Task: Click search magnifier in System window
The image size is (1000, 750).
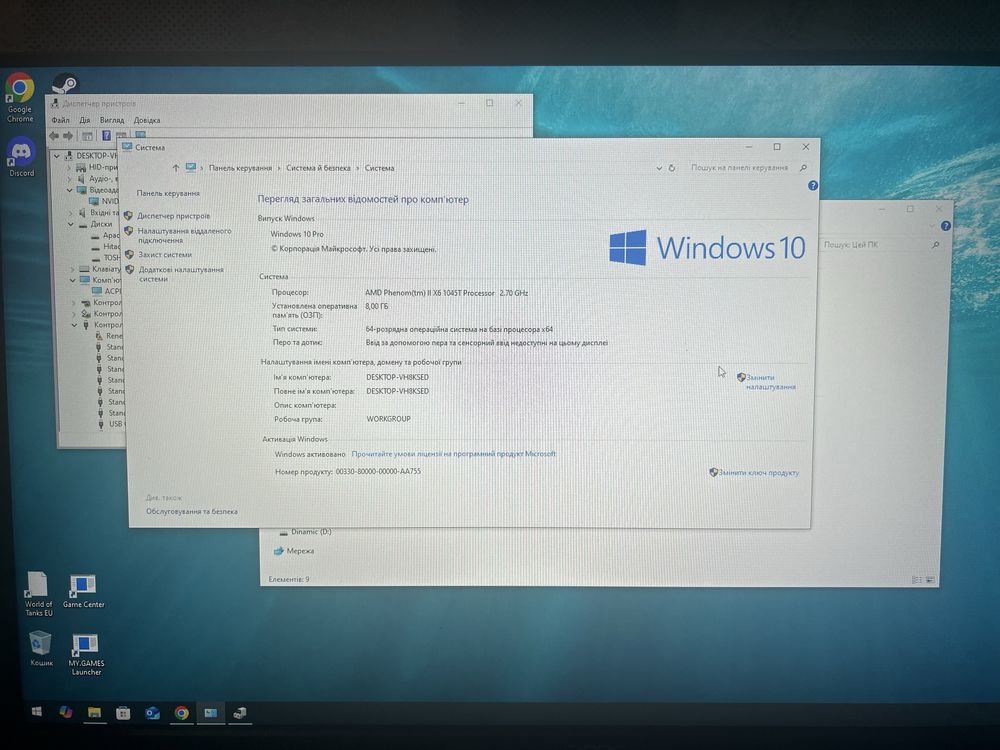Action: coord(803,168)
